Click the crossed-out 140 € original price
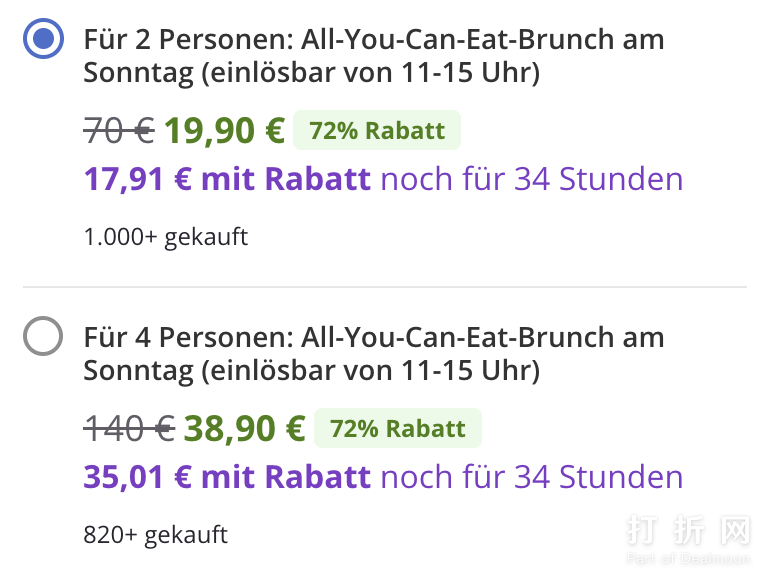 click(x=129, y=428)
